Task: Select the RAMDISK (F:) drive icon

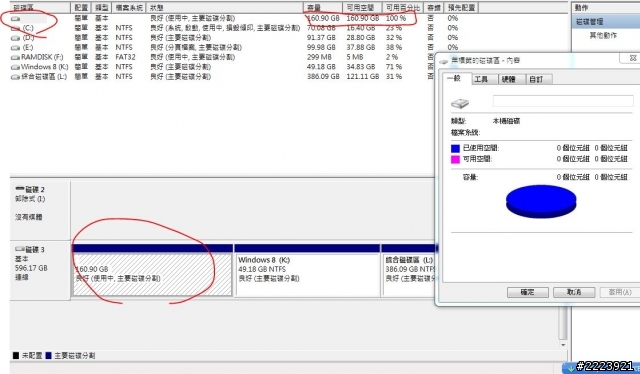Action: coord(16,58)
